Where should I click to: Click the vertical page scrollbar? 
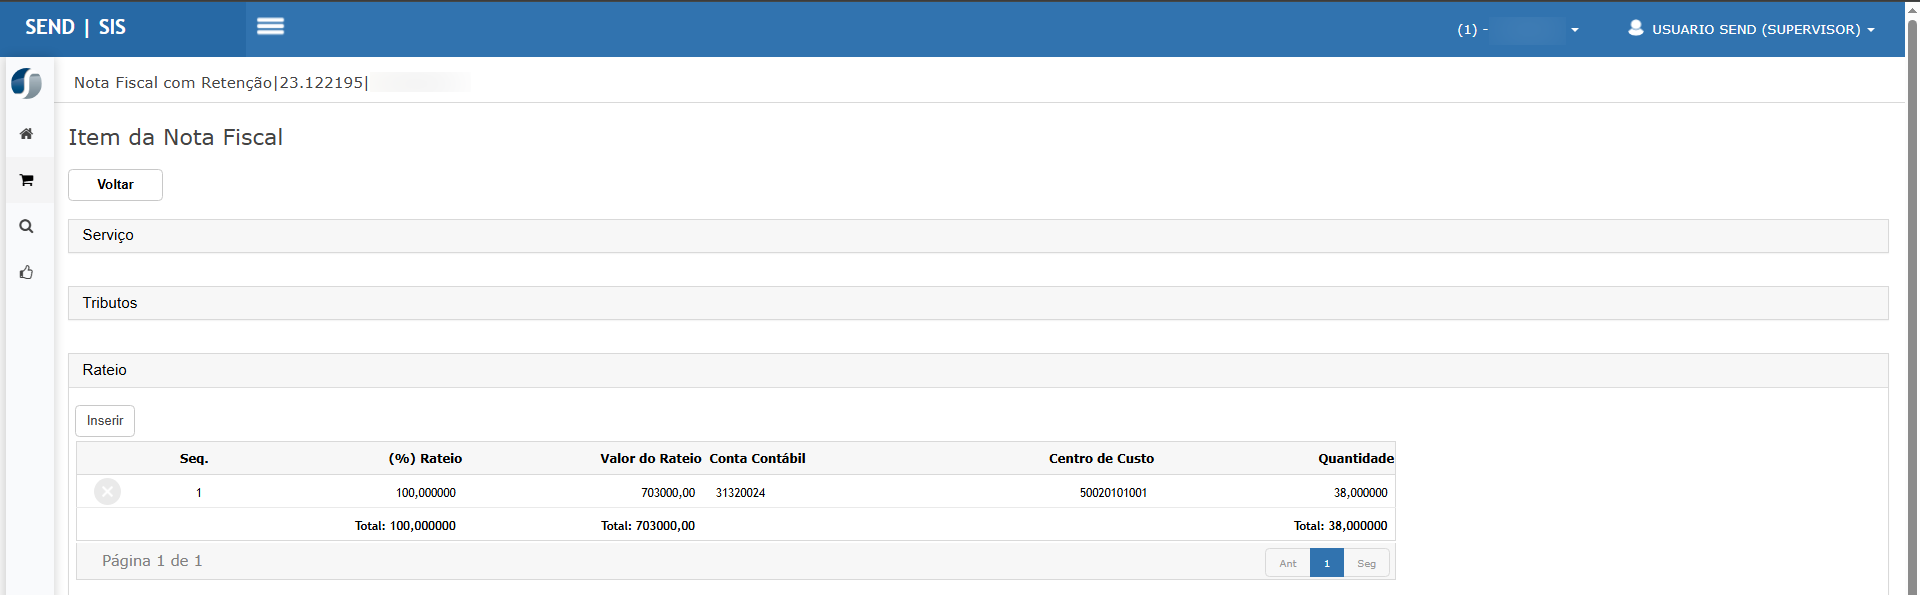(x=1912, y=300)
